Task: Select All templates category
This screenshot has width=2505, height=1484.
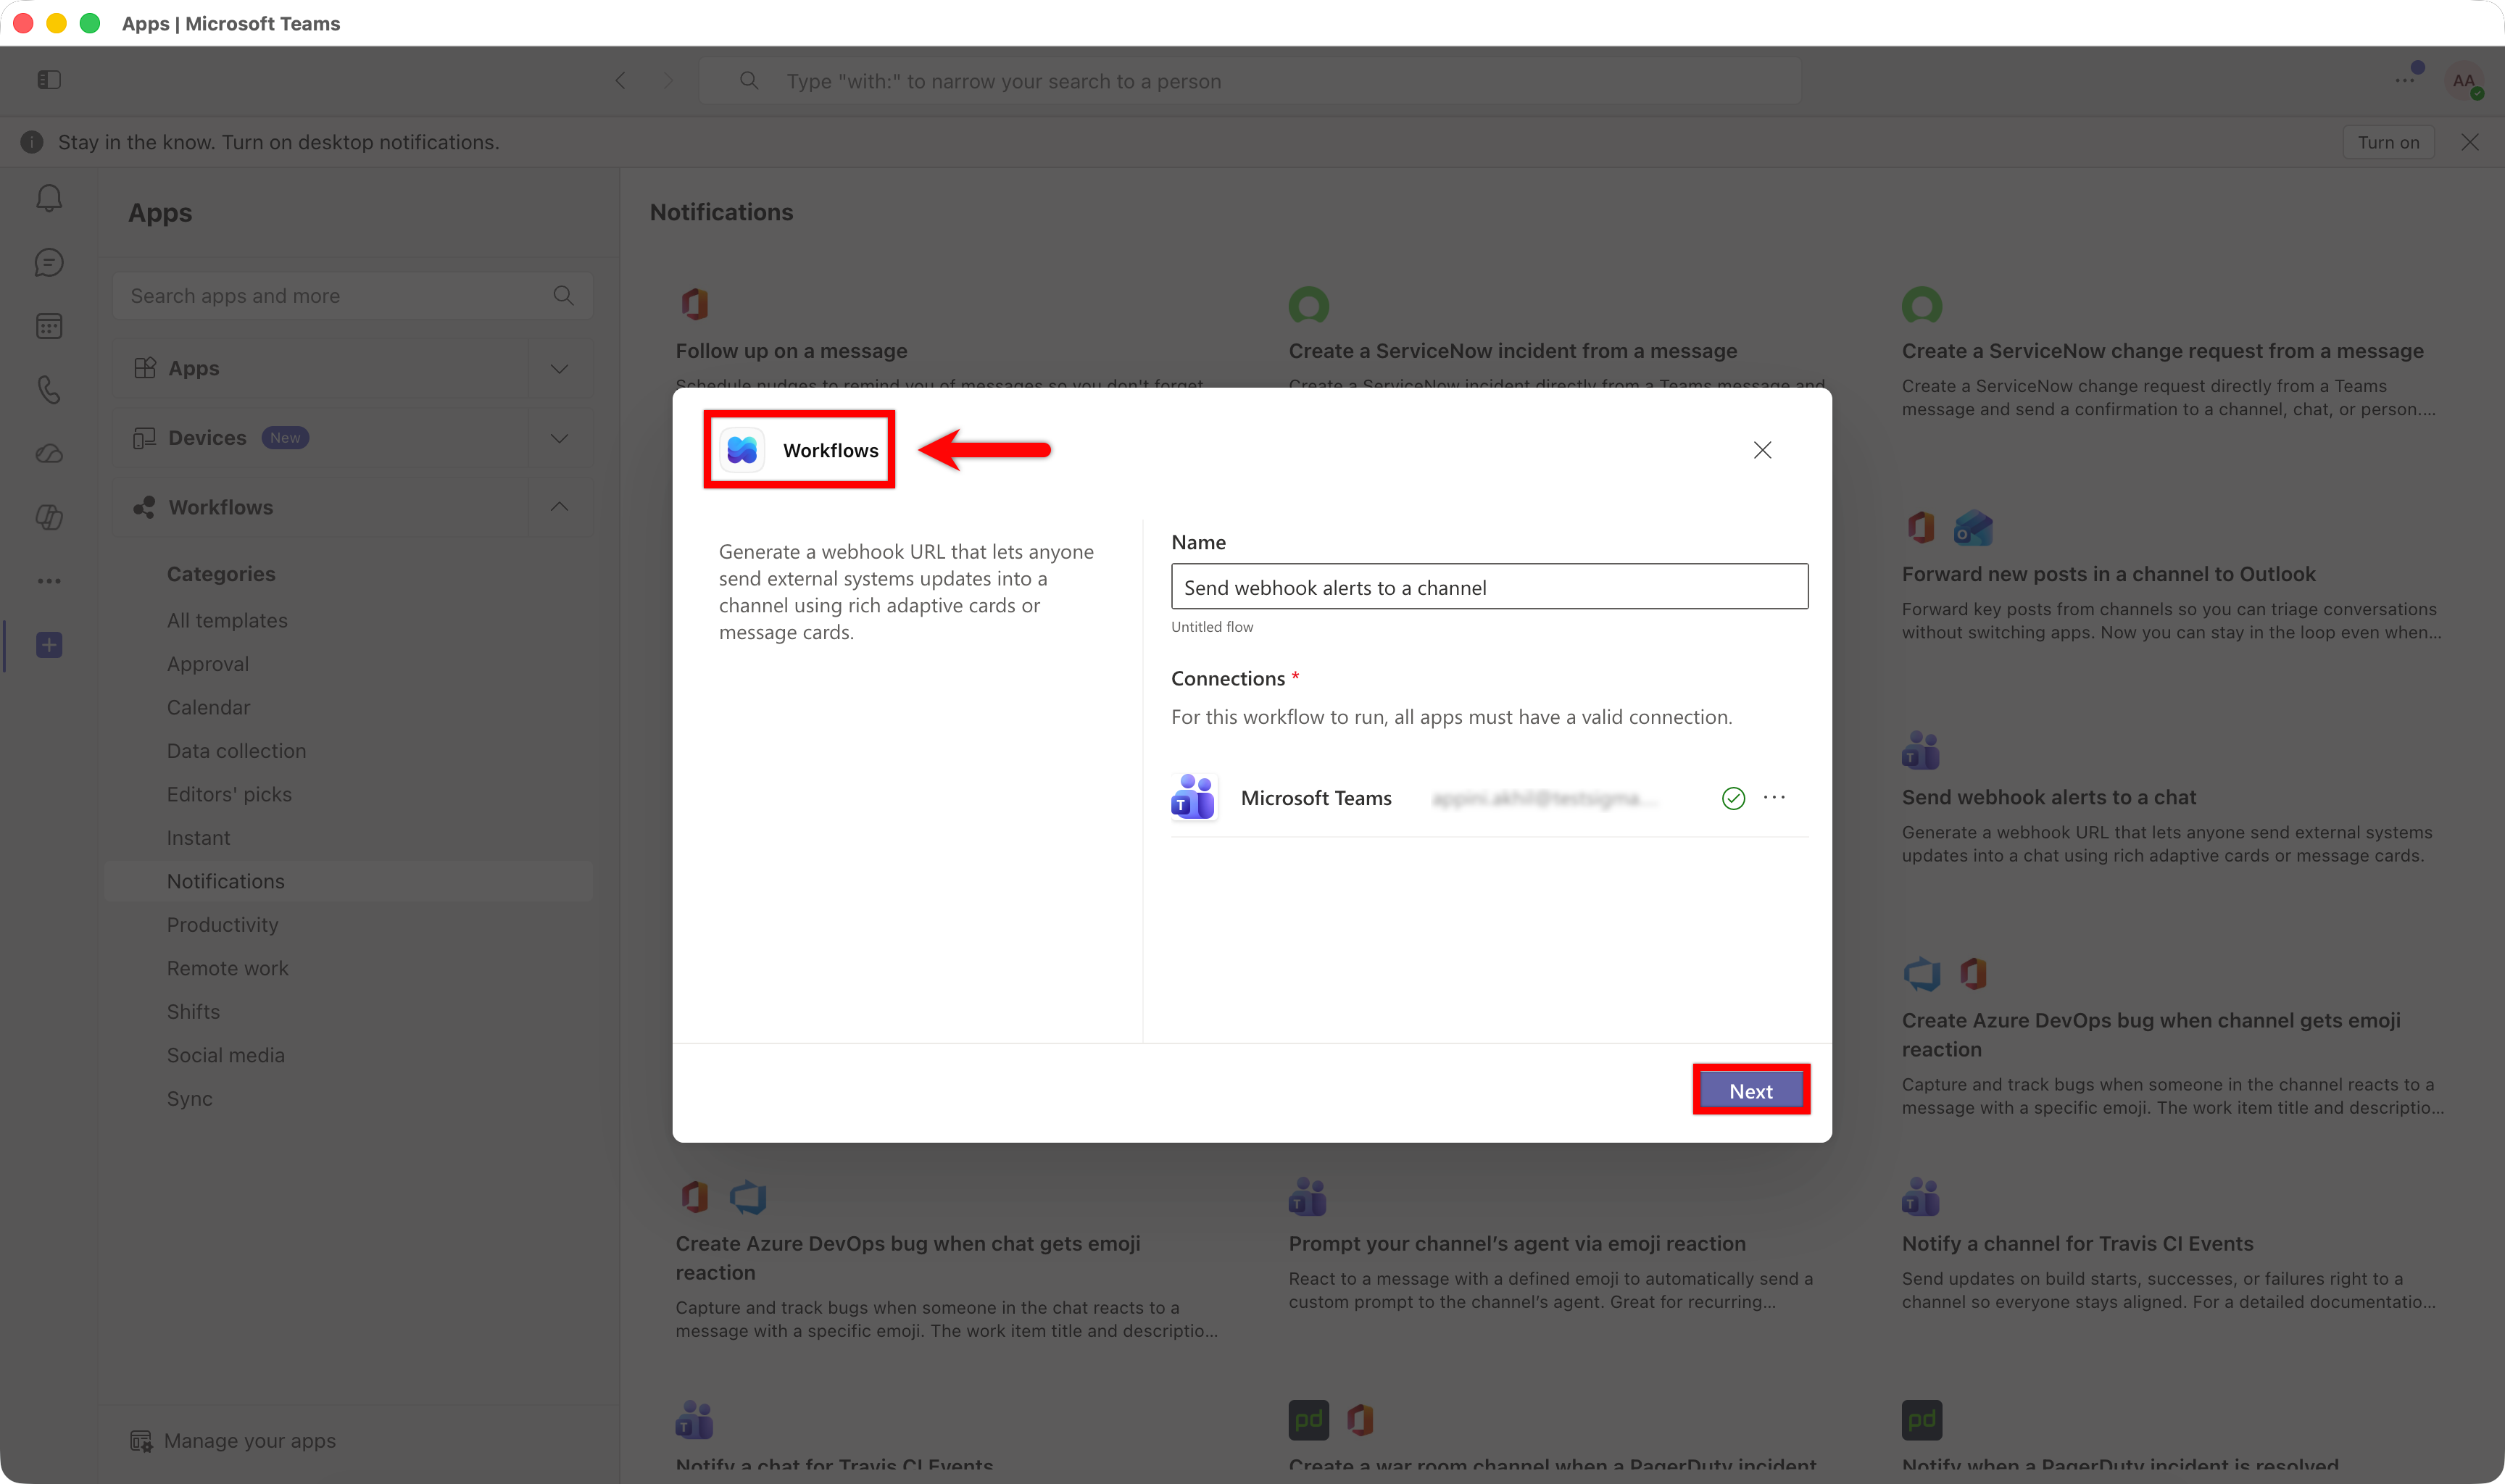Action: [x=227, y=620]
